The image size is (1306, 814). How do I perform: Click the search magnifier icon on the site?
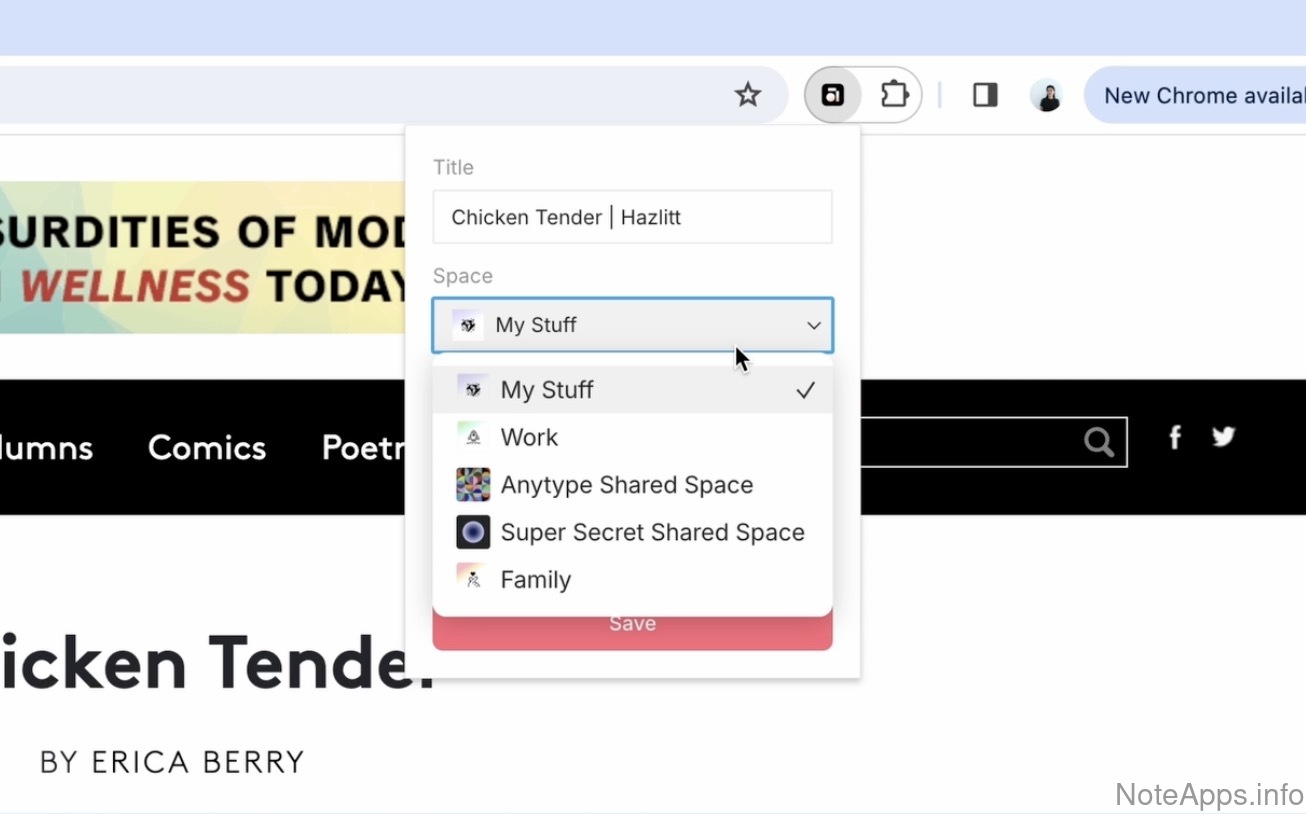coord(1098,442)
